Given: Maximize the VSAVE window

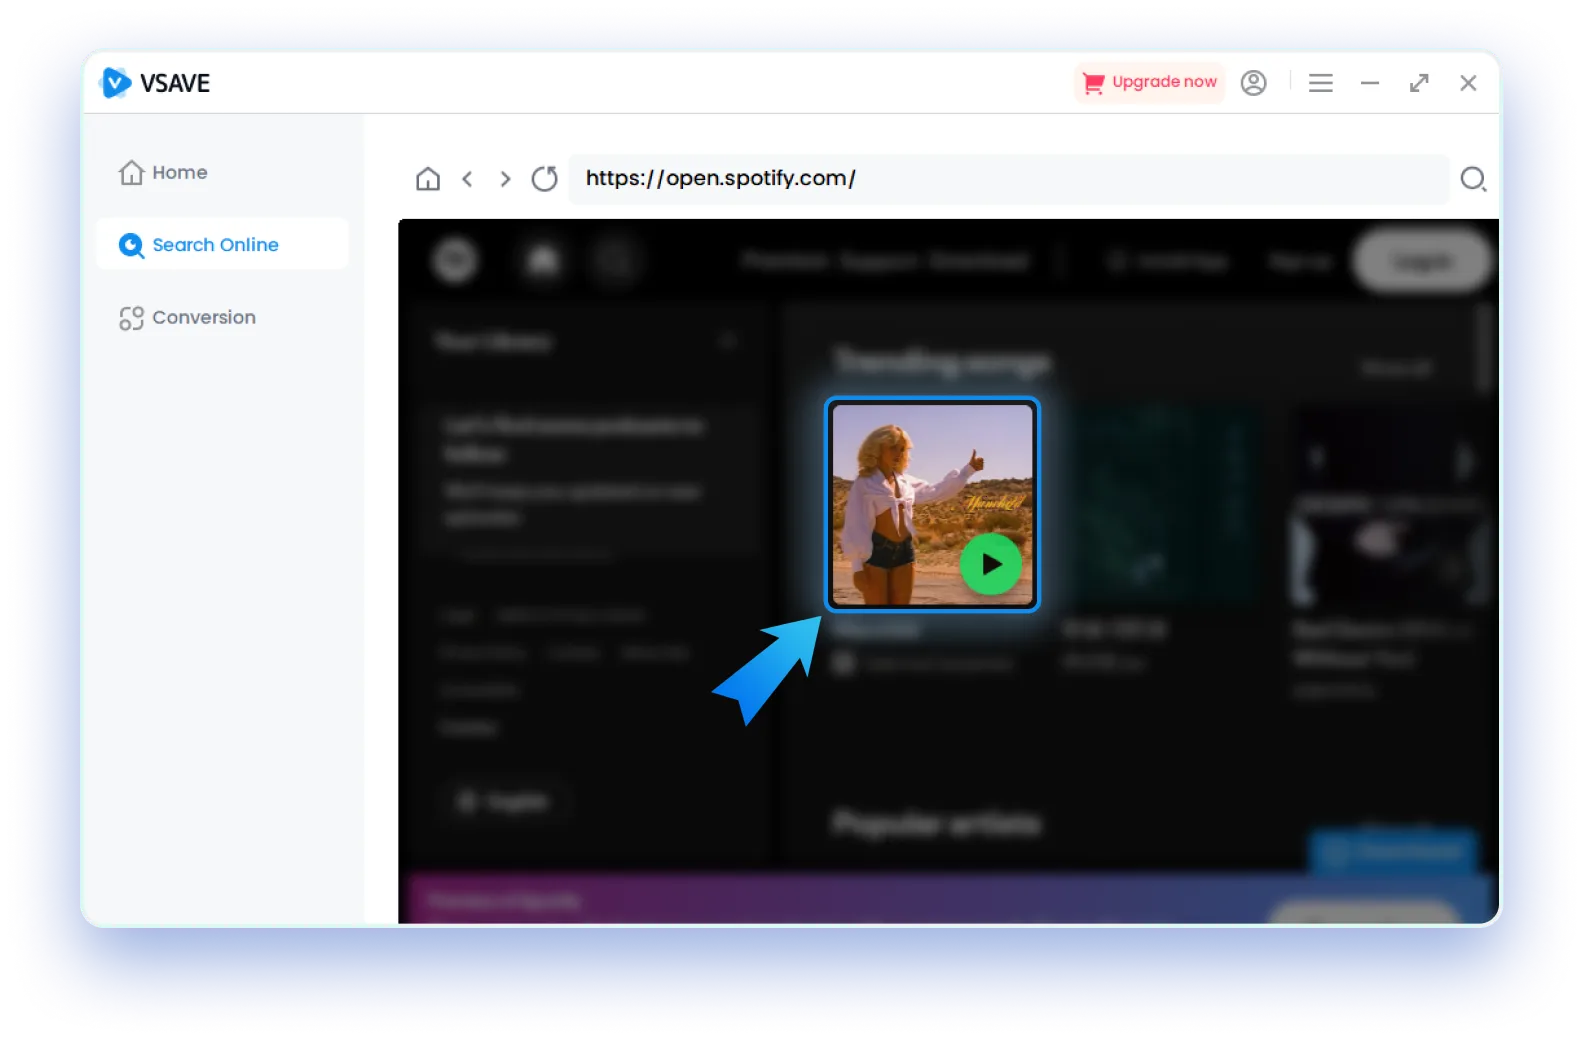Looking at the screenshot, I should pos(1419,83).
